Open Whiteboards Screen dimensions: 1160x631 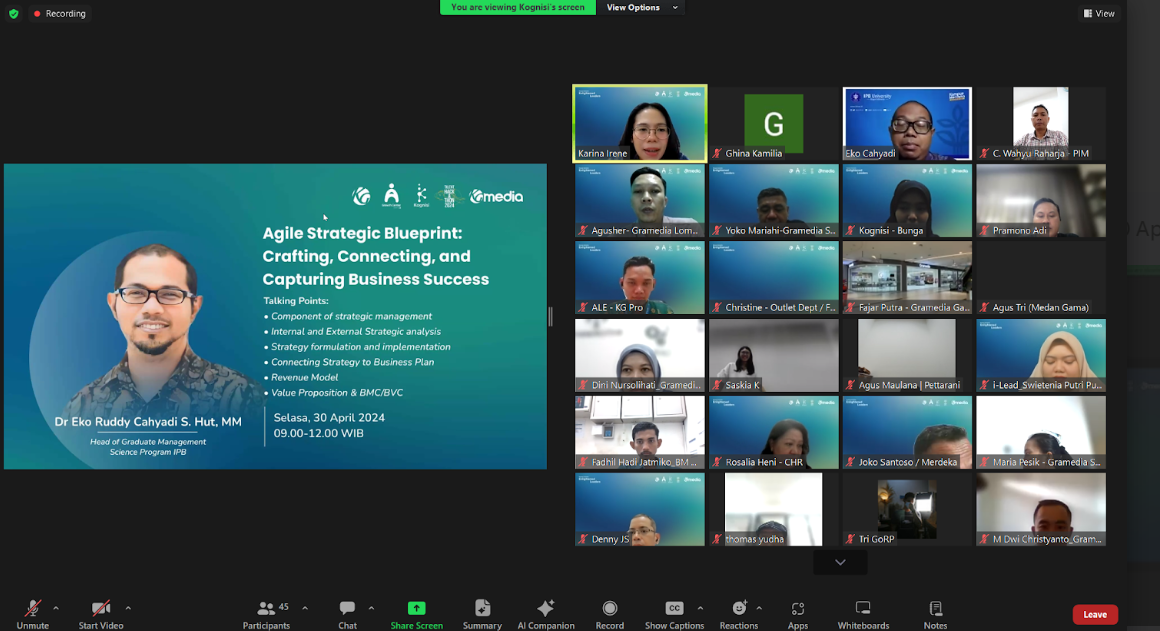click(x=863, y=615)
